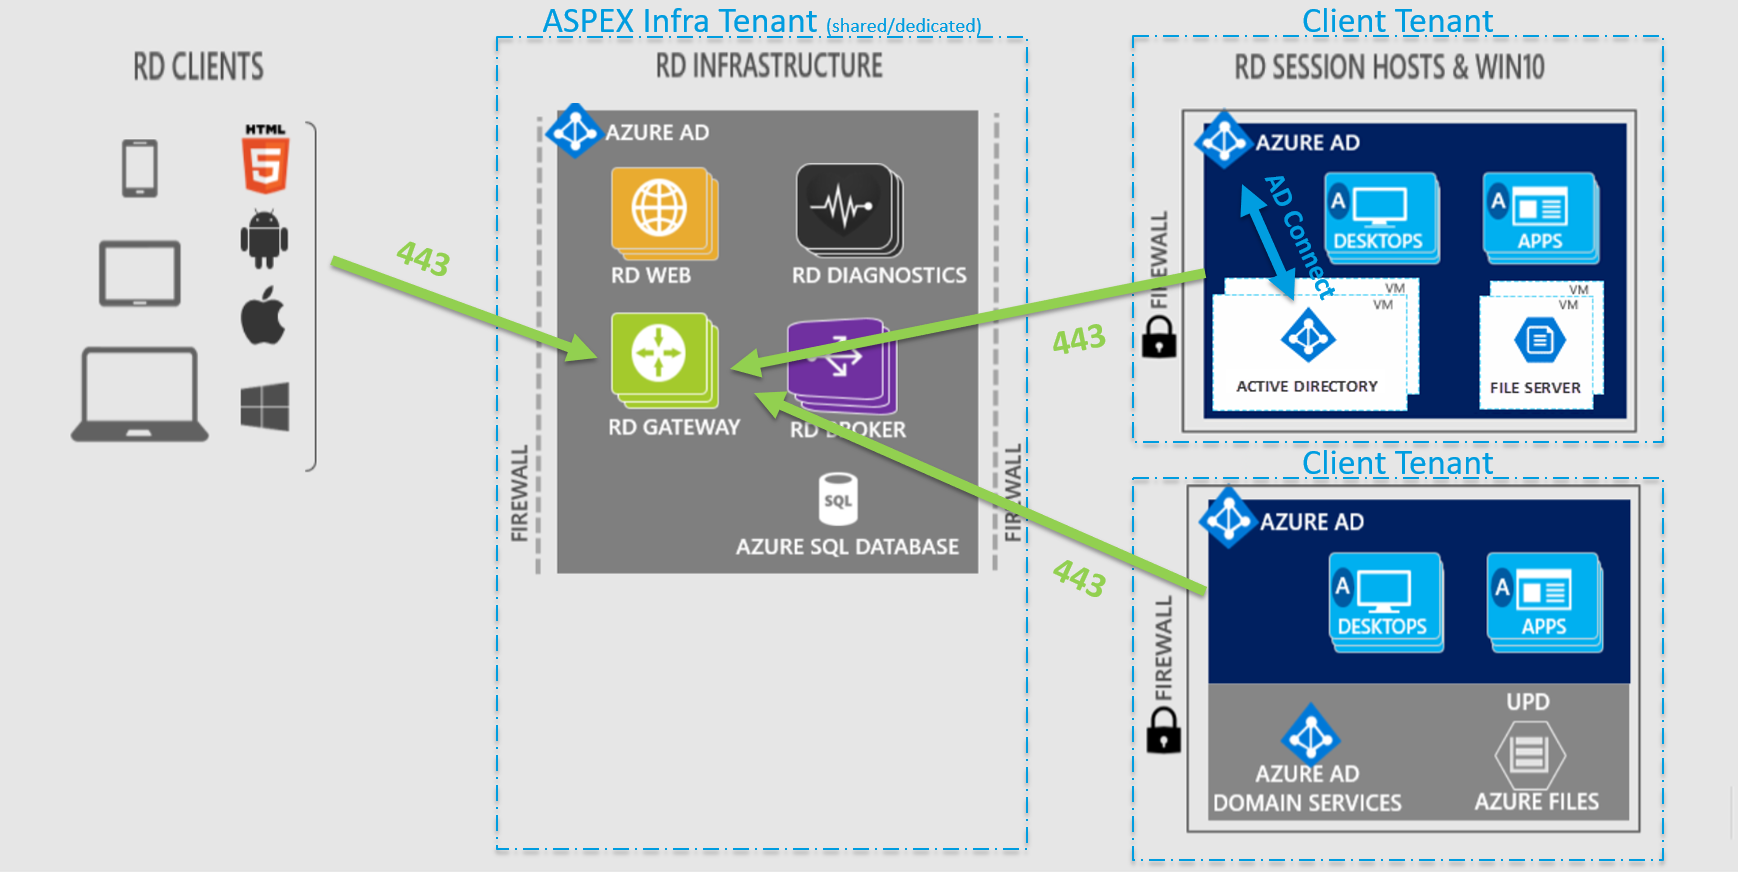This screenshot has width=1738, height=872.
Task: Click the RD WEB label
Action: (651, 276)
